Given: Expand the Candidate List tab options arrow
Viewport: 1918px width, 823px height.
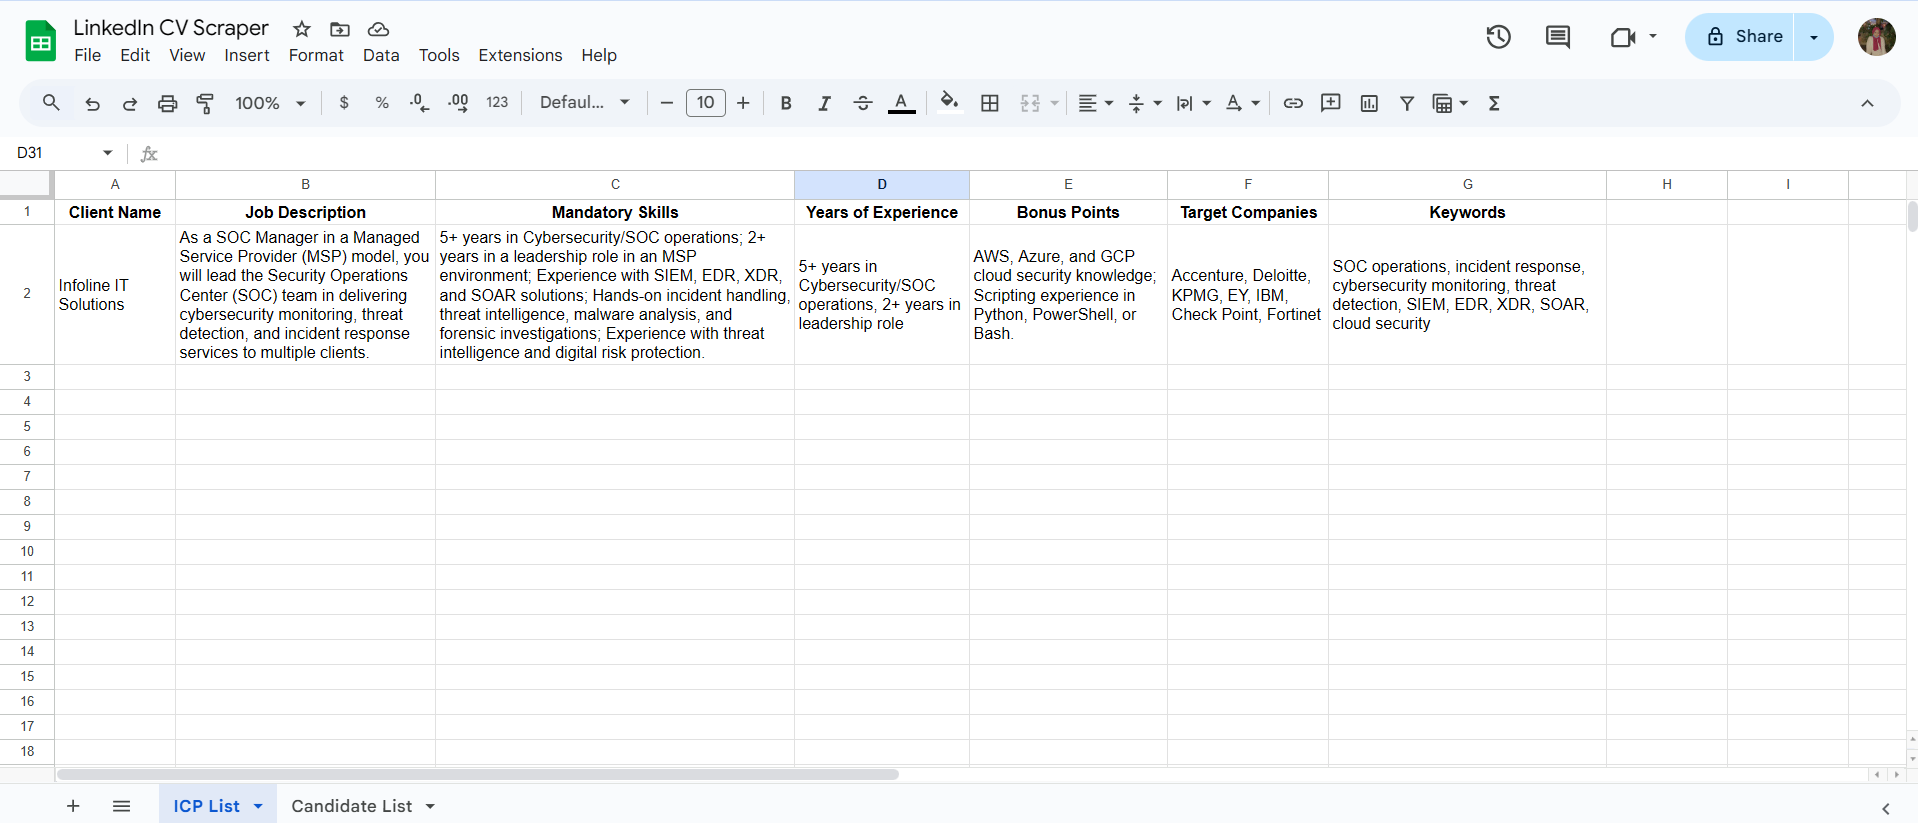Looking at the screenshot, I should tap(430, 806).
